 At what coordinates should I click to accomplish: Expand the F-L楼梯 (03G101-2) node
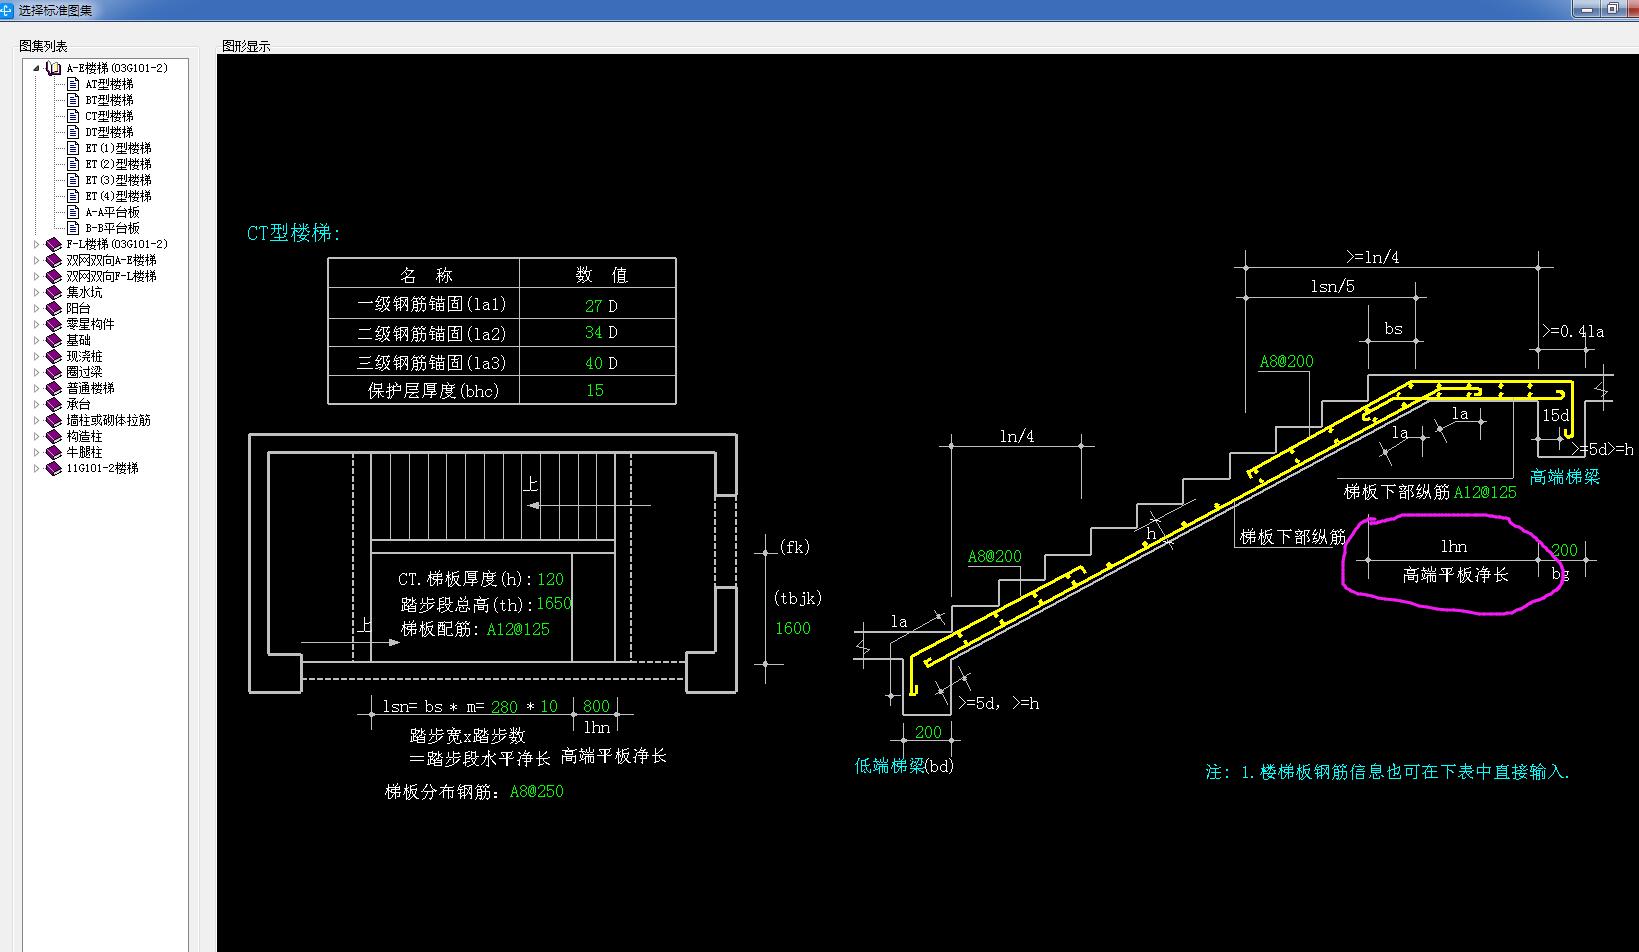(37, 244)
